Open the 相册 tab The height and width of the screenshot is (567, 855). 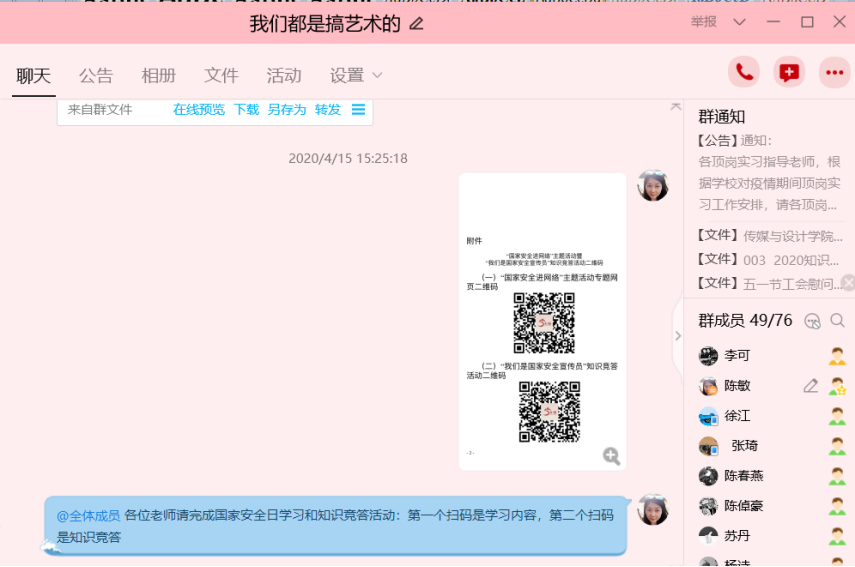coord(158,75)
